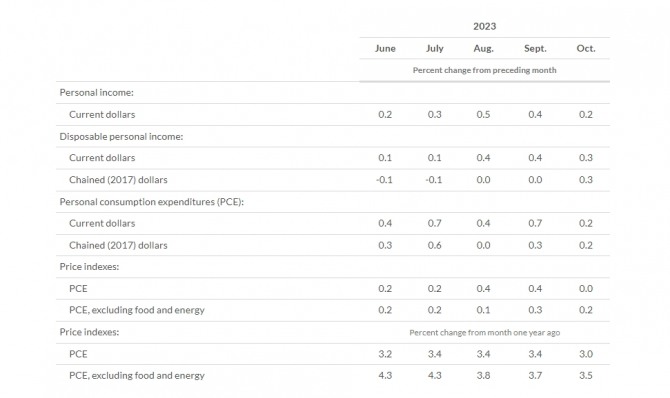The image size is (670, 398).
Task: Select PCE Chained dollars July value 0.6
Action: point(435,245)
